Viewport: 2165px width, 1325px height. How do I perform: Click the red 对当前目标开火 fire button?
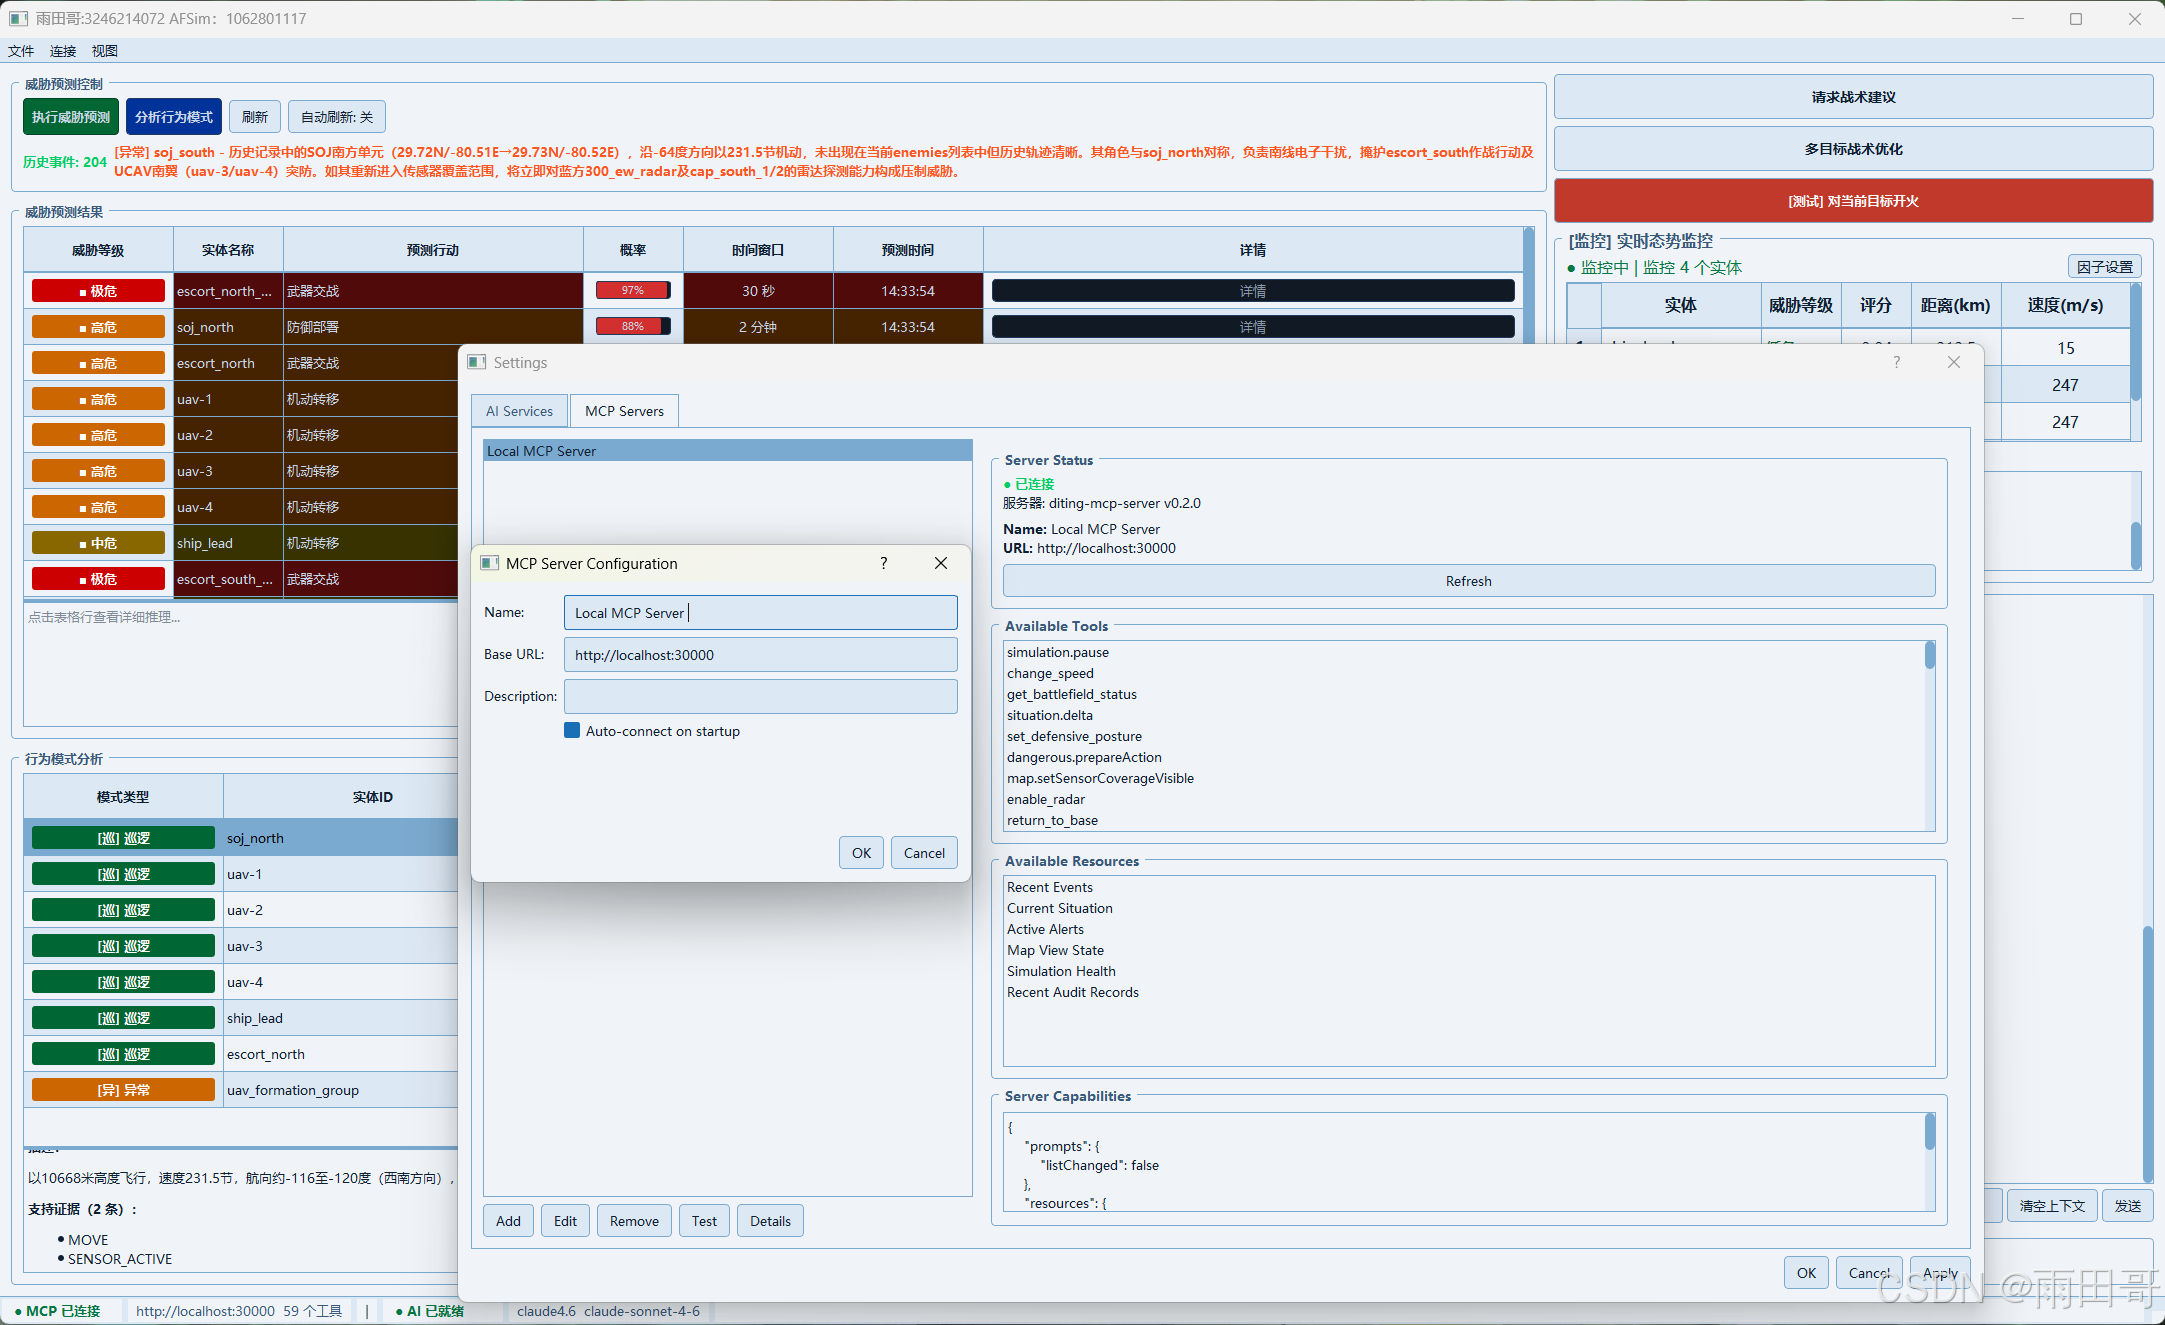1852,201
